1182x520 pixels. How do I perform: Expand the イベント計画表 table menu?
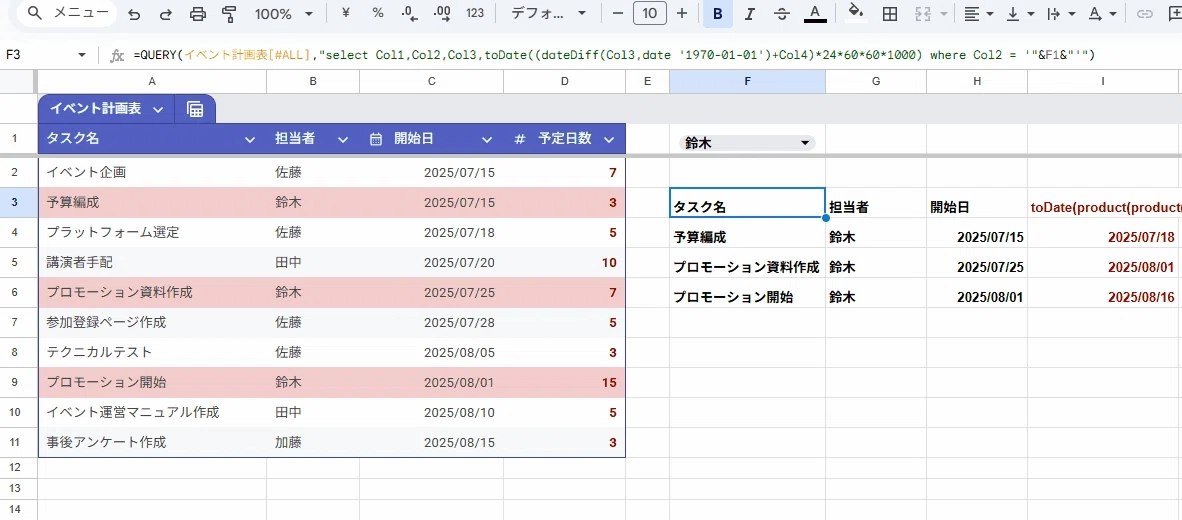pos(158,109)
